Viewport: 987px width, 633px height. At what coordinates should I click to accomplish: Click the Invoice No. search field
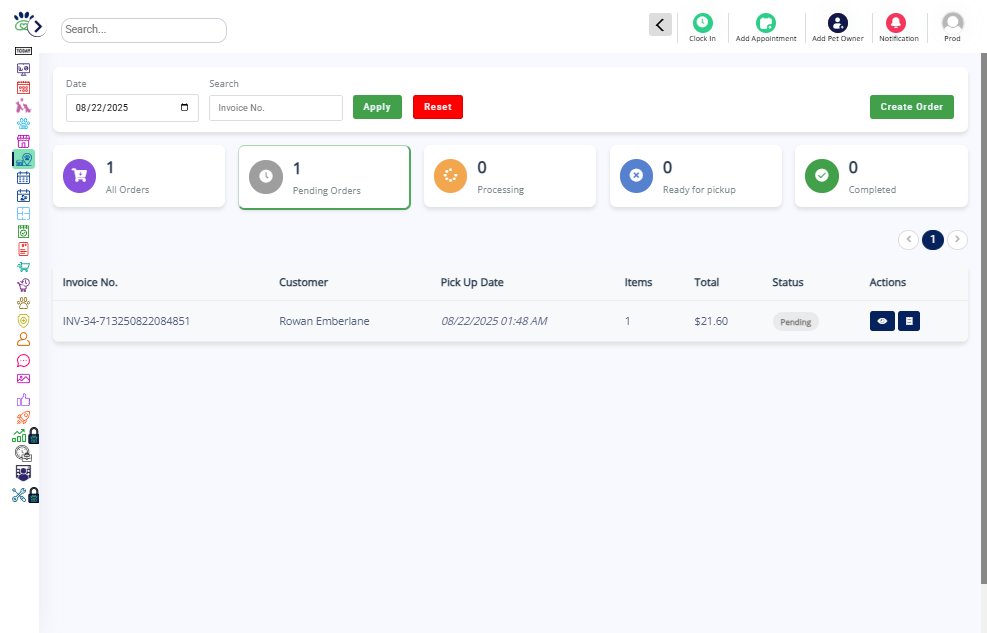coord(276,108)
